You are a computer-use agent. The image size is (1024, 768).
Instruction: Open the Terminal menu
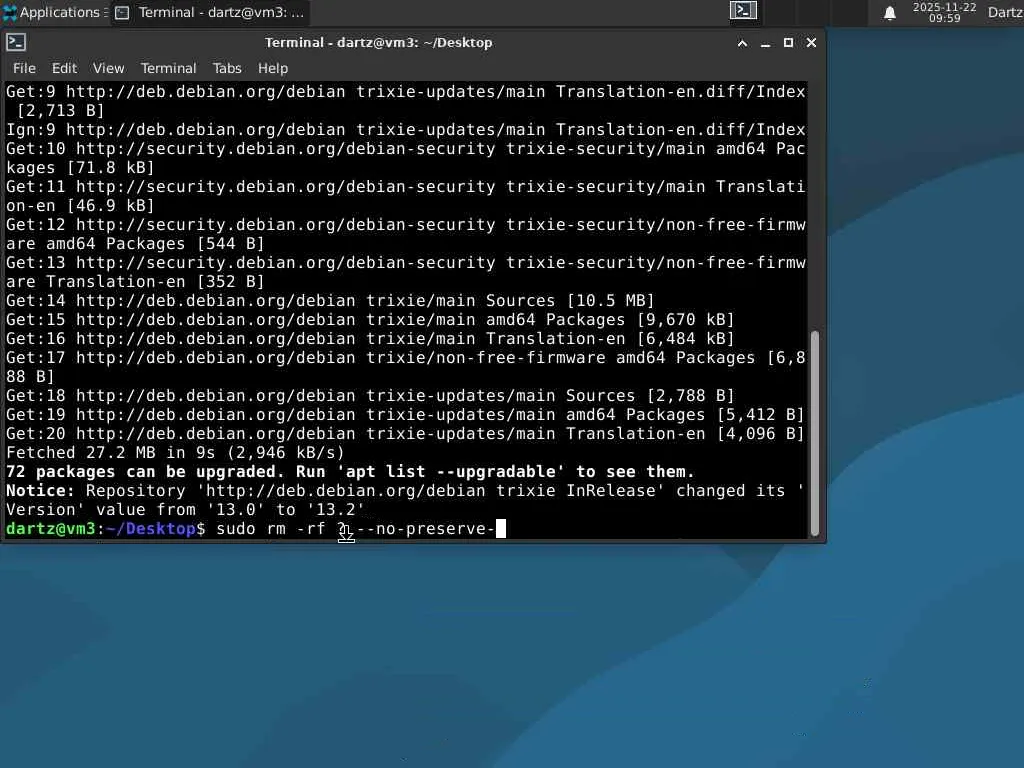click(x=168, y=68)
